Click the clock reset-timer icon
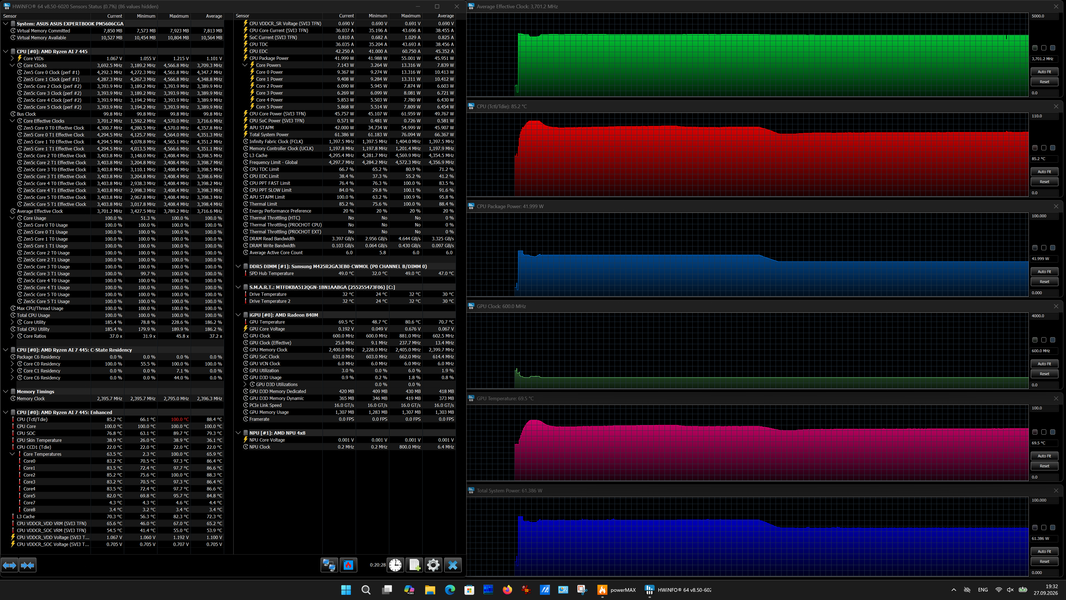This screenshot has width=1066, height=600. [x=395, y=565]
